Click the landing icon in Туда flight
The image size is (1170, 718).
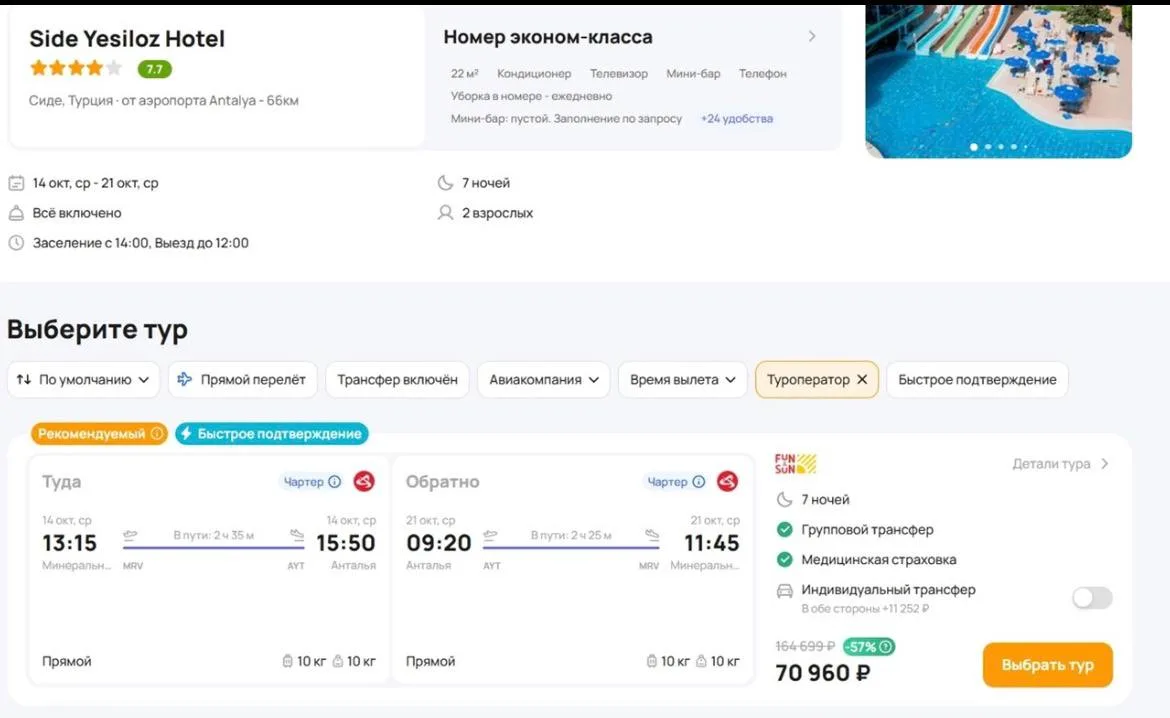point(297,534)
